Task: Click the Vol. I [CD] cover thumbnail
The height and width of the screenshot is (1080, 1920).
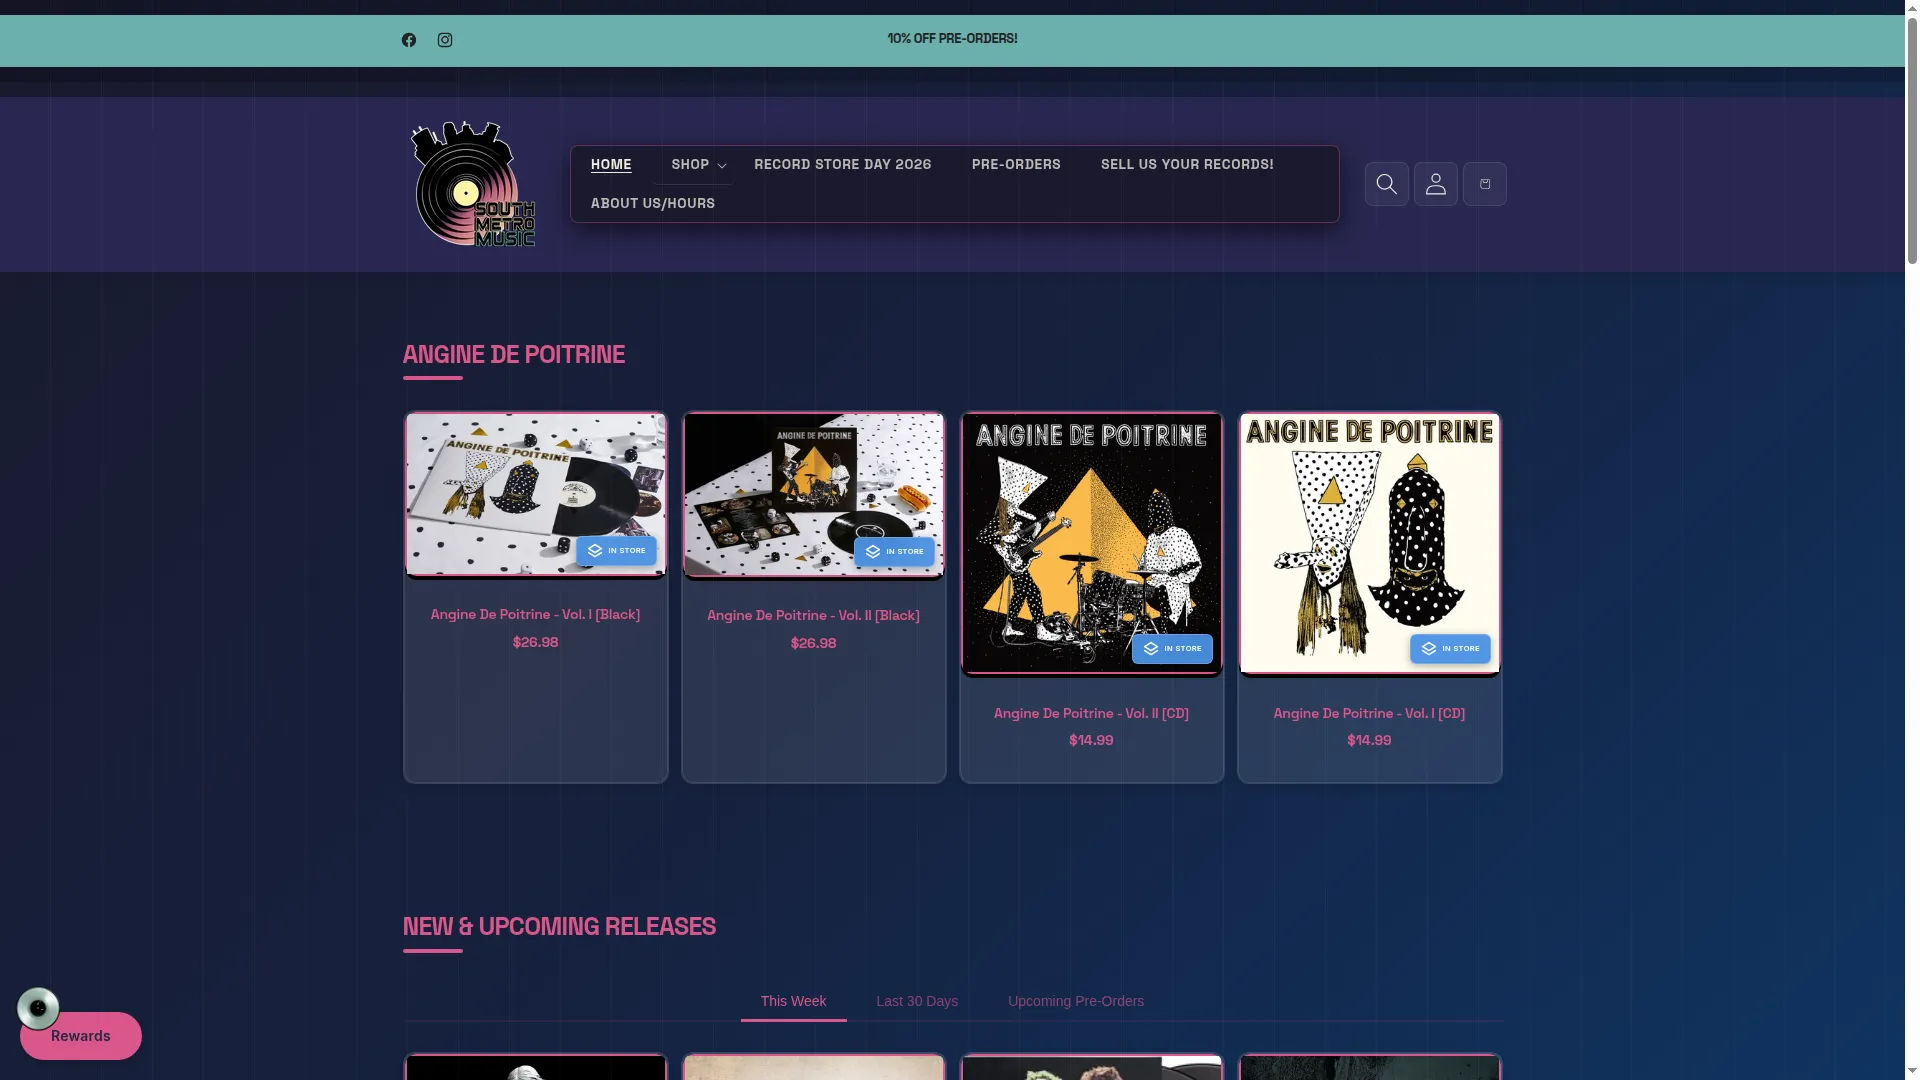Action: click(x=1369, y=543)
